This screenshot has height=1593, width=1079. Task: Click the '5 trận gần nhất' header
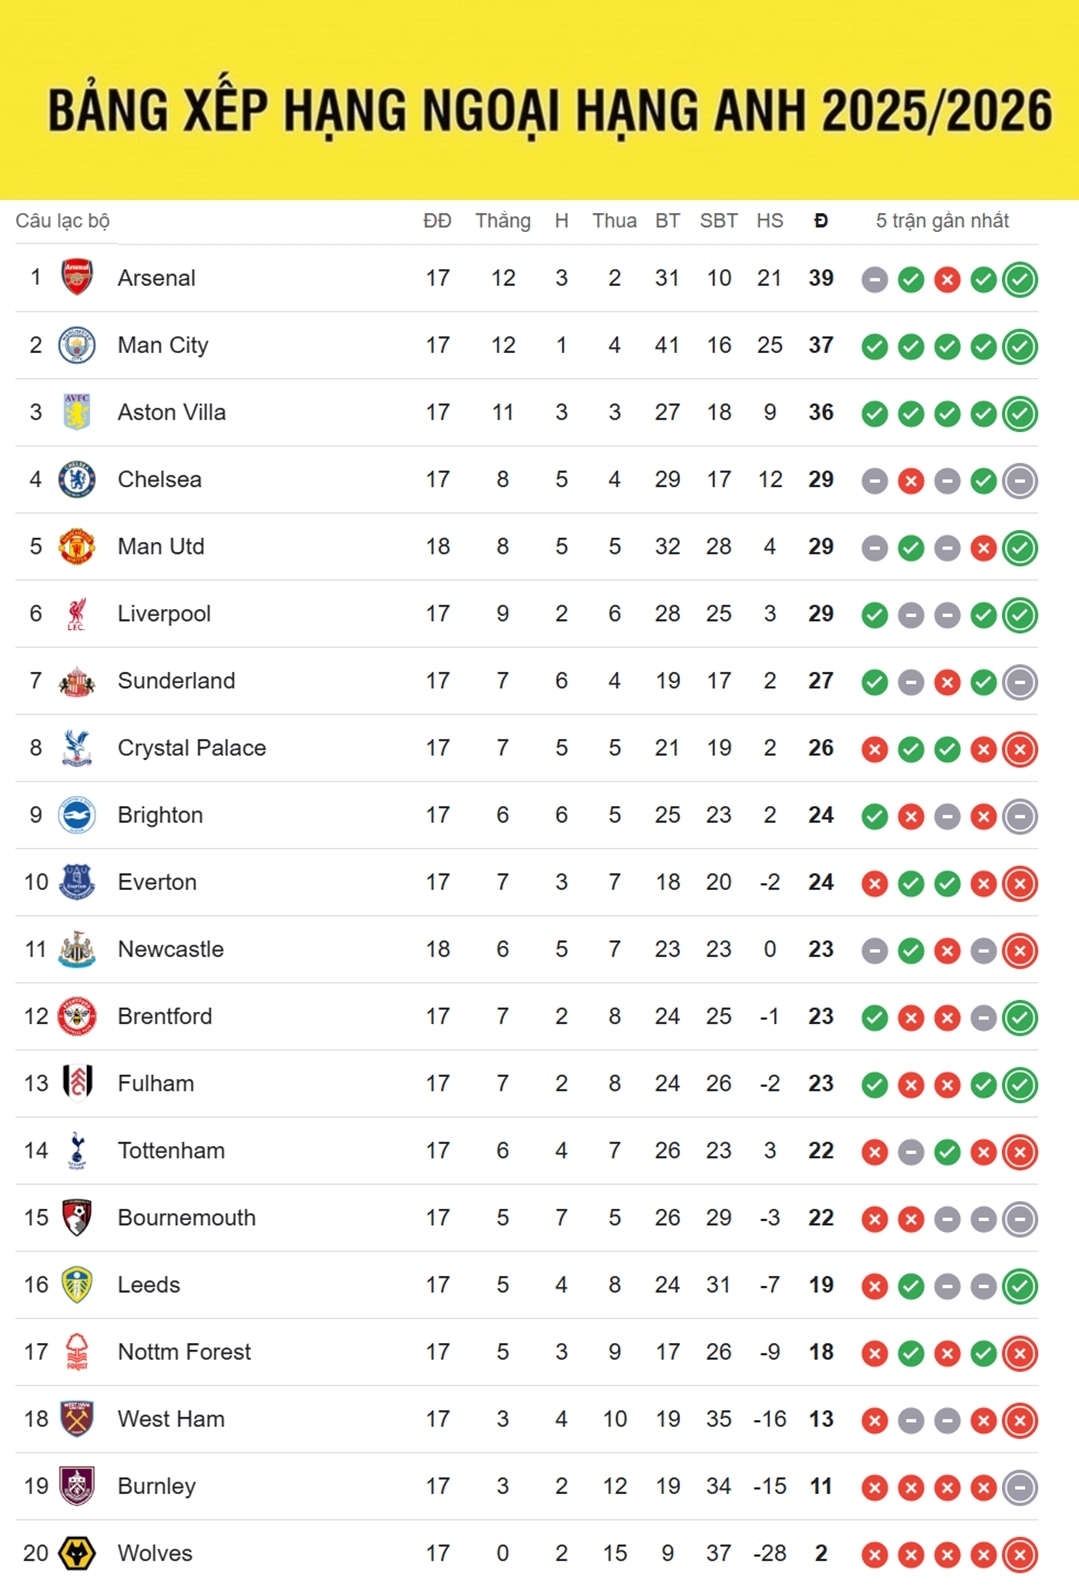(x=942, y=221)
